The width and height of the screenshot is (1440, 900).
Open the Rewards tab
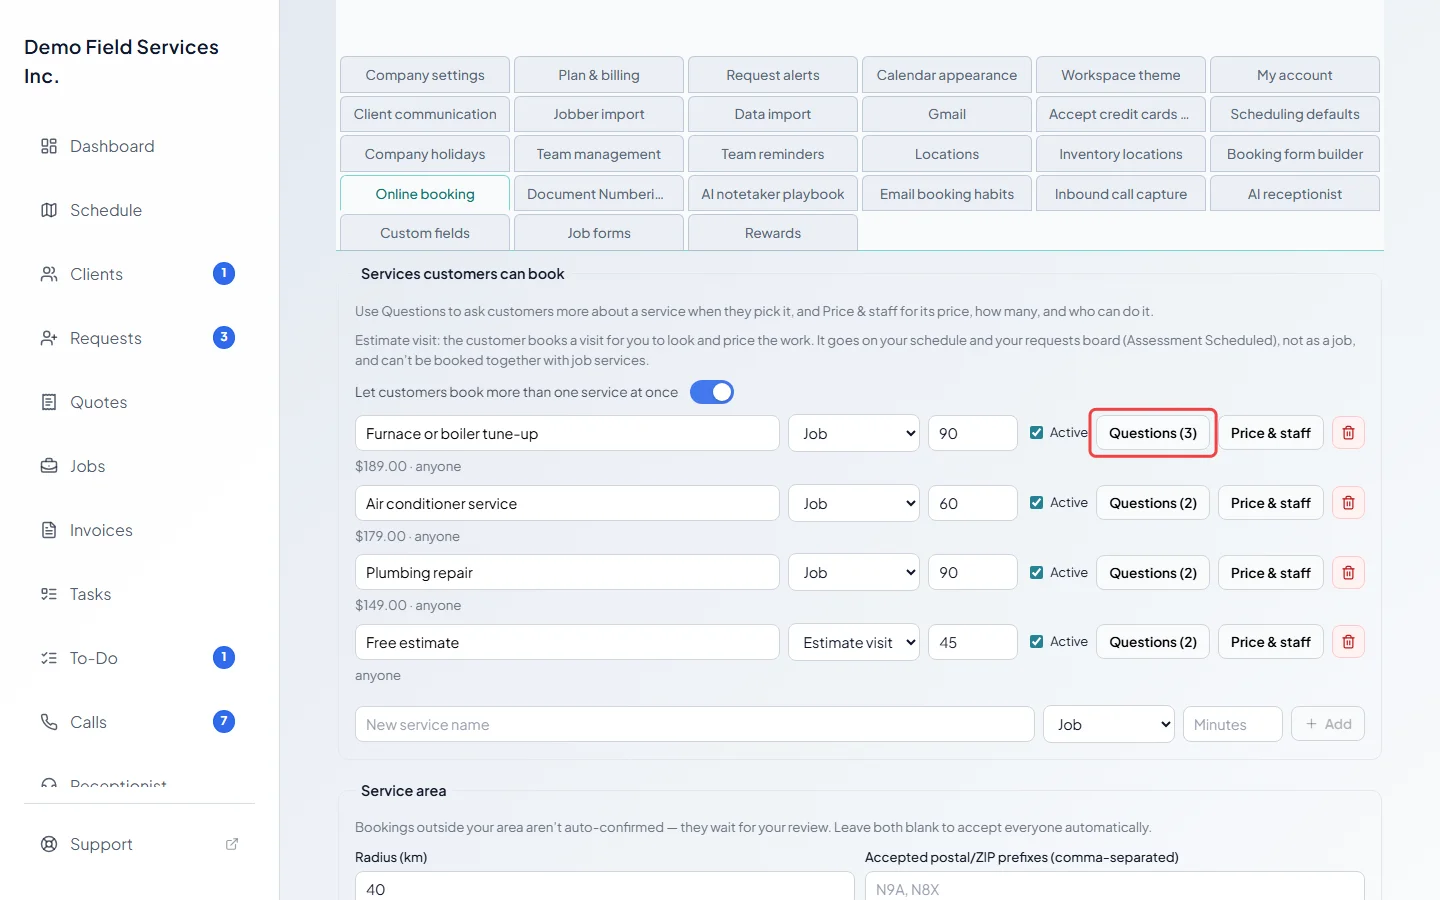click(x=773, y=233)
